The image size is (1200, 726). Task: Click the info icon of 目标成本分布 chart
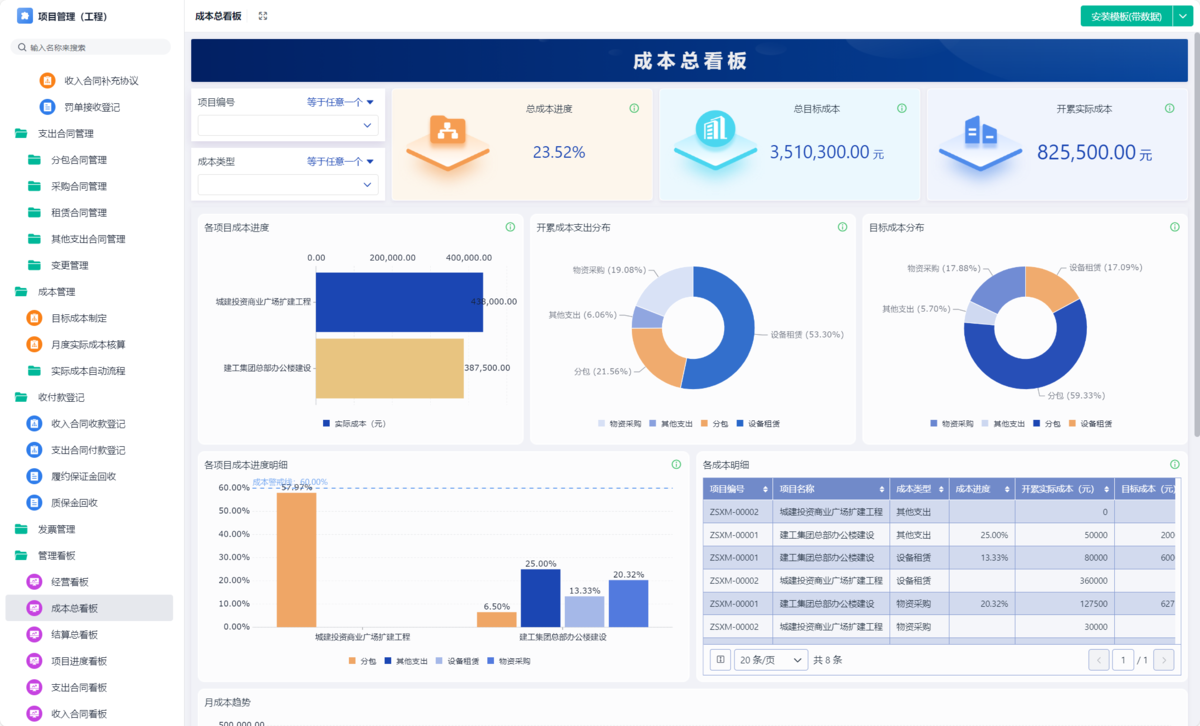(1174, 227)
